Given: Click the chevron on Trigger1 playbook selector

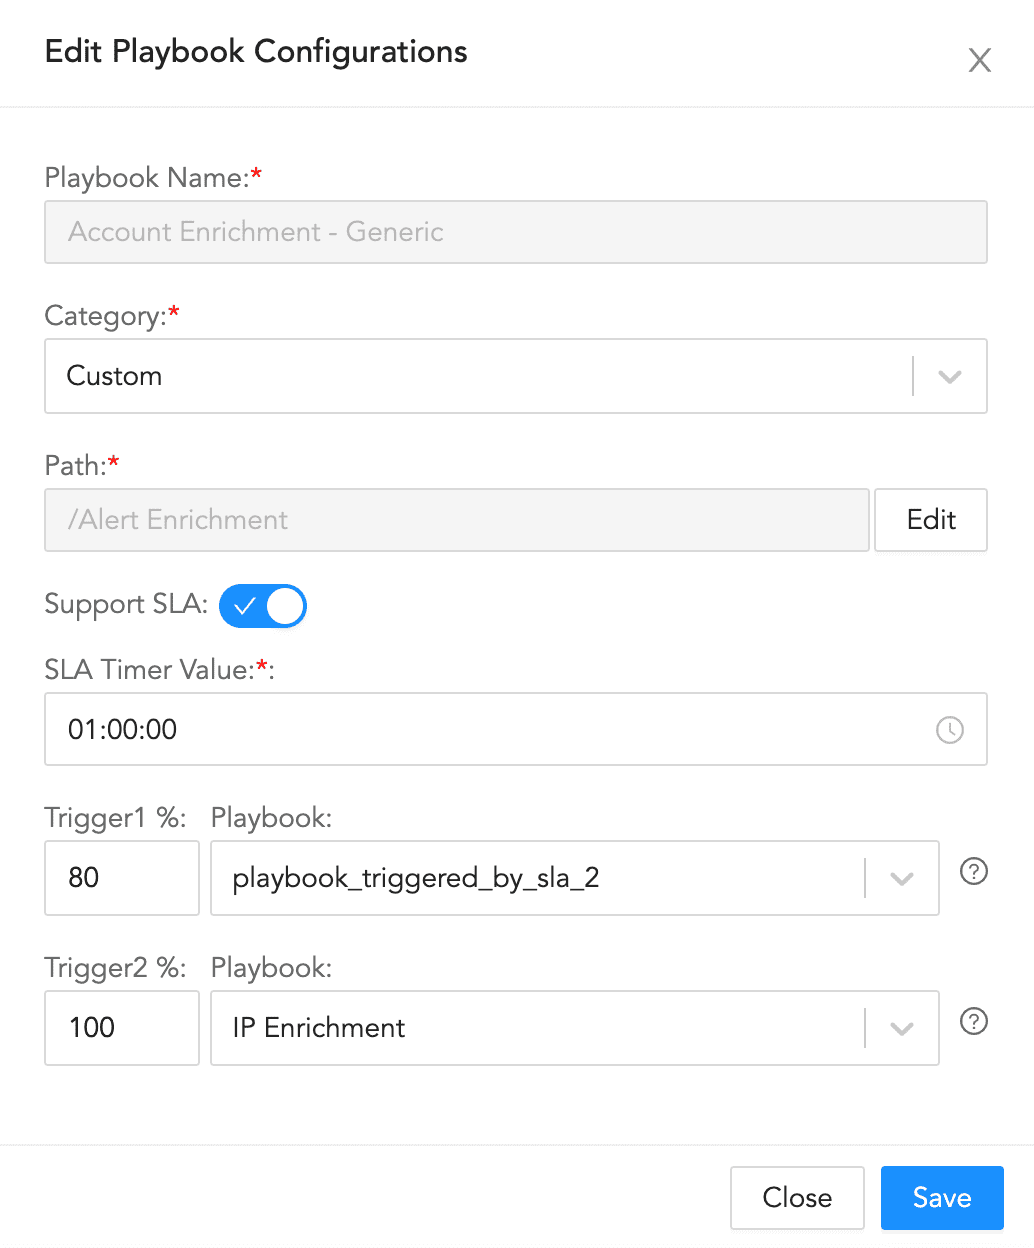Looking at the screenshot, I should (901, 878).
